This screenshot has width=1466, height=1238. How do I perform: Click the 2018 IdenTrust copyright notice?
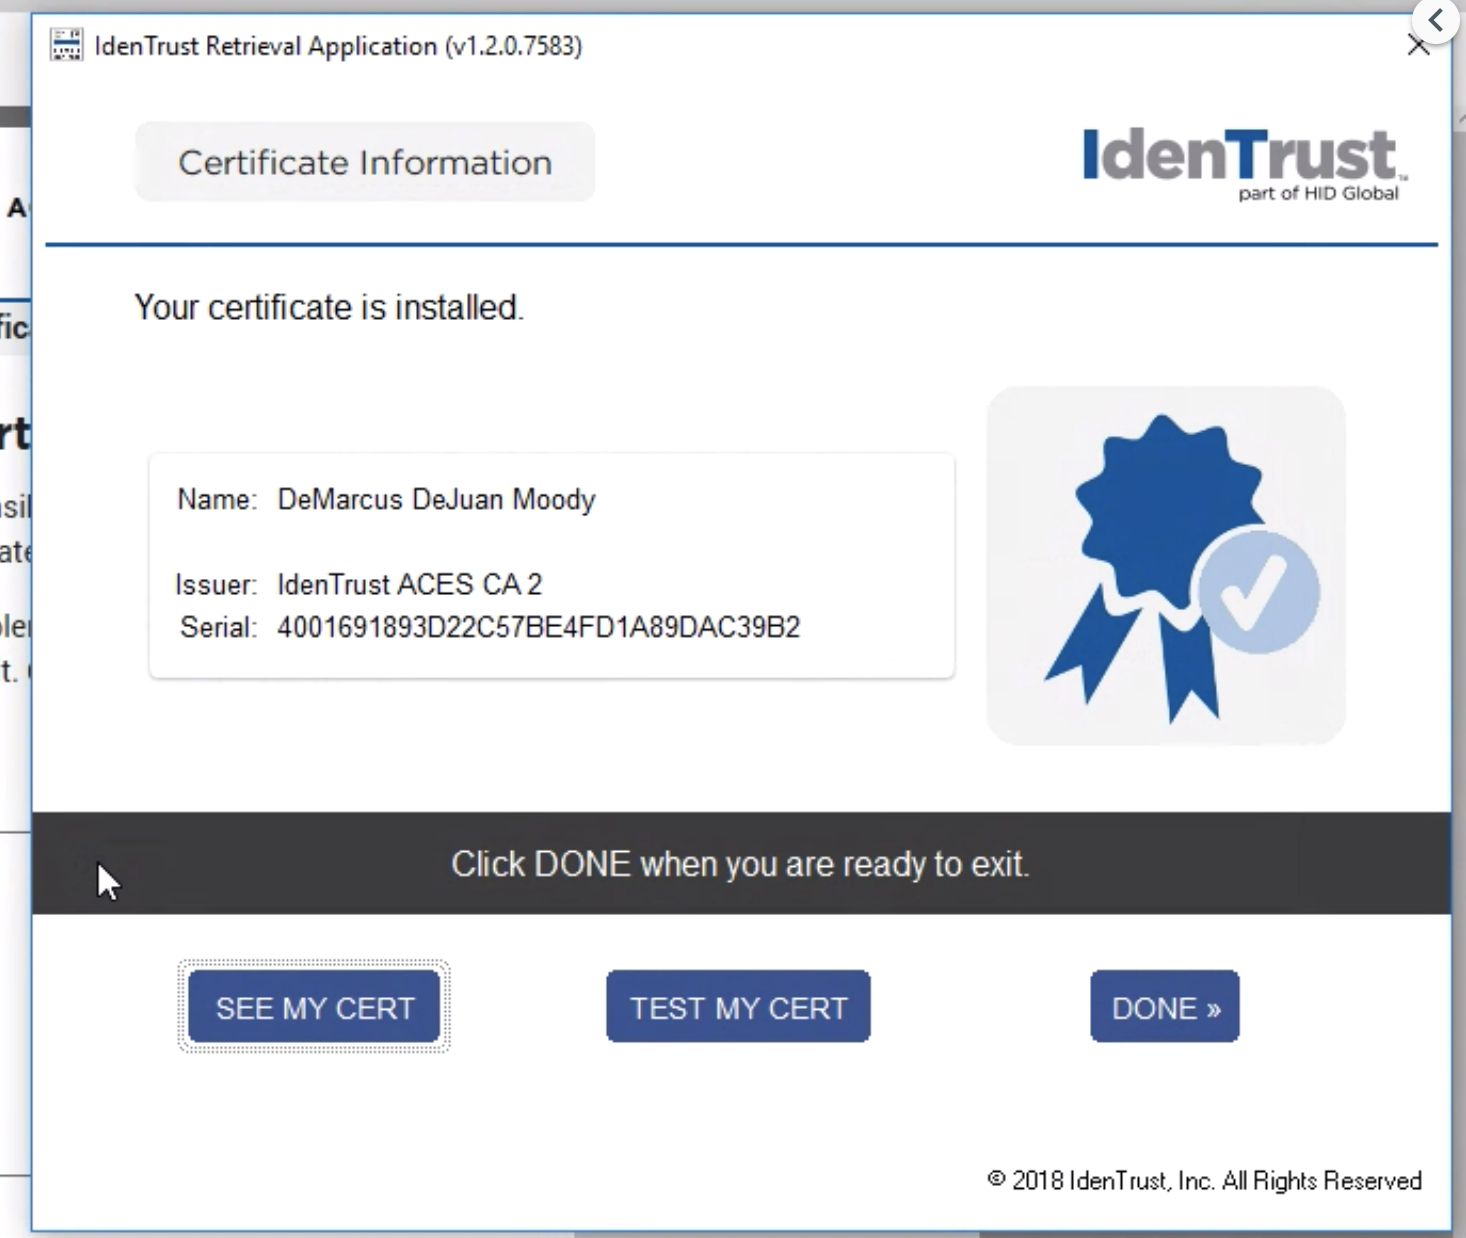(x=1204, y=1181)
